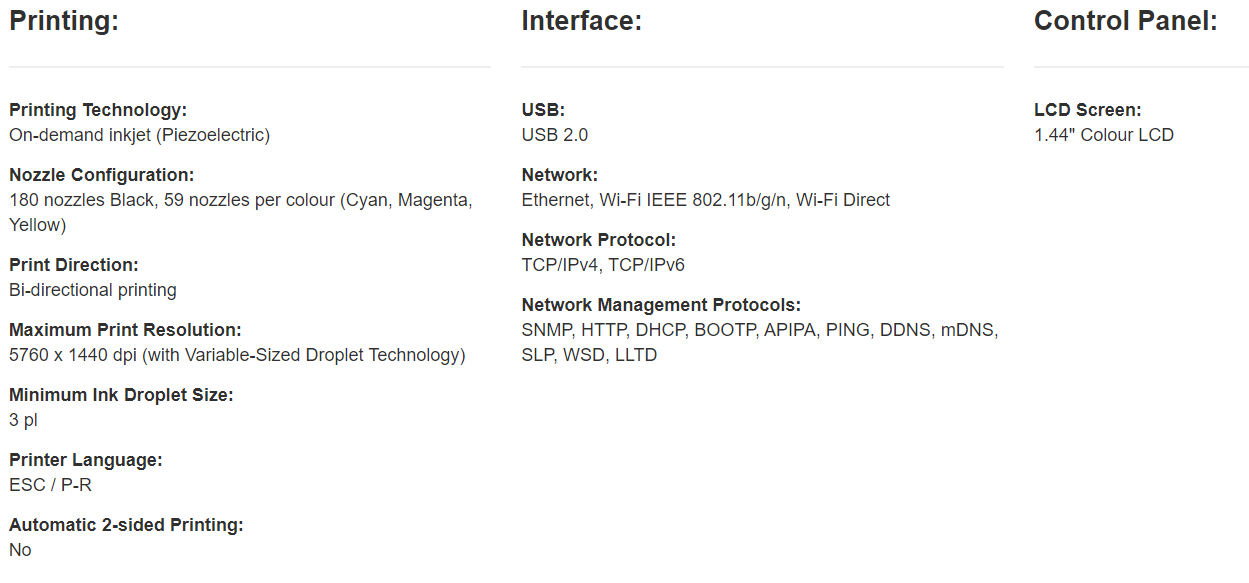Select the Printing Technology label
1249x583 pixels.
point(98,110)
